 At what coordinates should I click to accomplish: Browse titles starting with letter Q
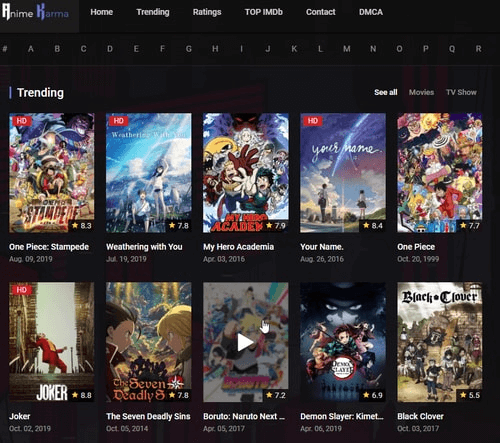point(452,49)
